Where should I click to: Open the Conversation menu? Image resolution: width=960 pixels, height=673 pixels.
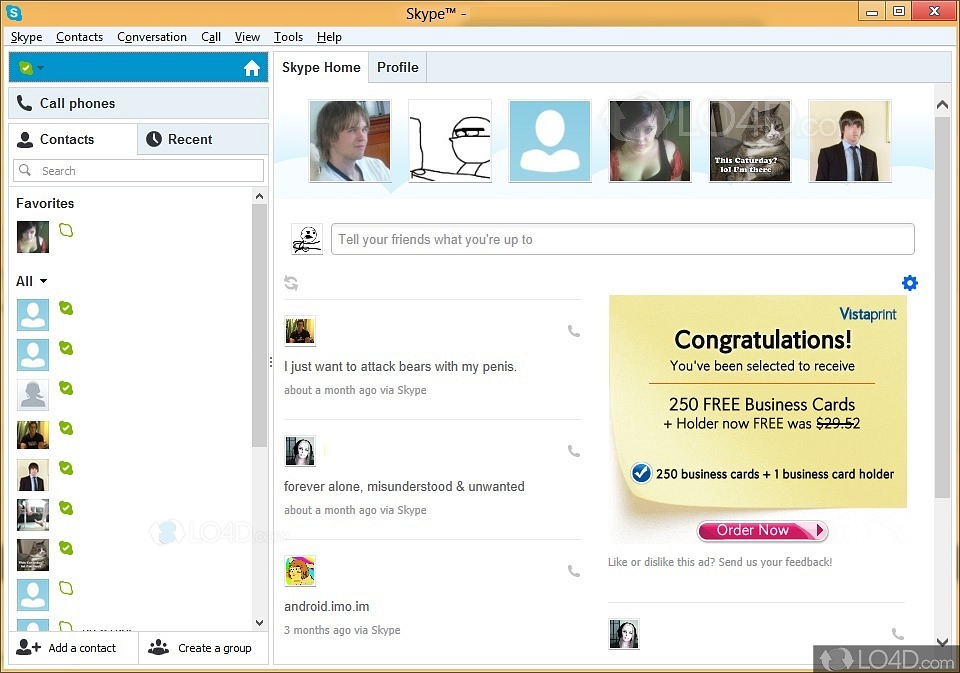point(152,37)
